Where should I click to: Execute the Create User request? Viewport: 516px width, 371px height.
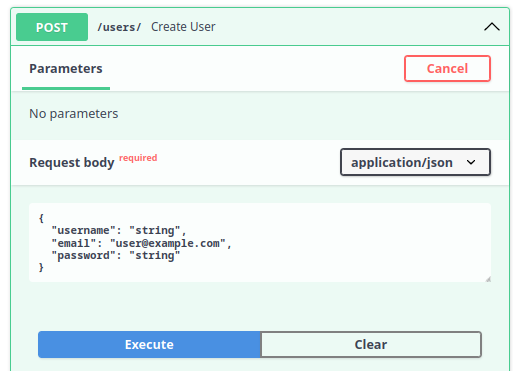click(149, 344)
